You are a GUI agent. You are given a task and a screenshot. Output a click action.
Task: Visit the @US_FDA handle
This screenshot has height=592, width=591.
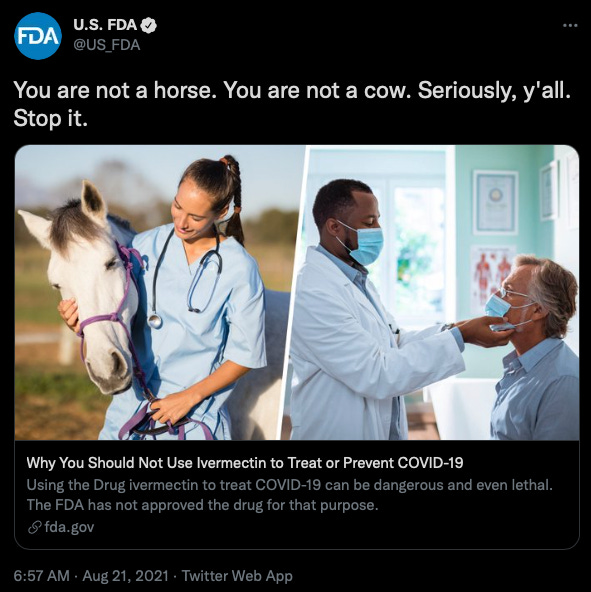[106, 45]
